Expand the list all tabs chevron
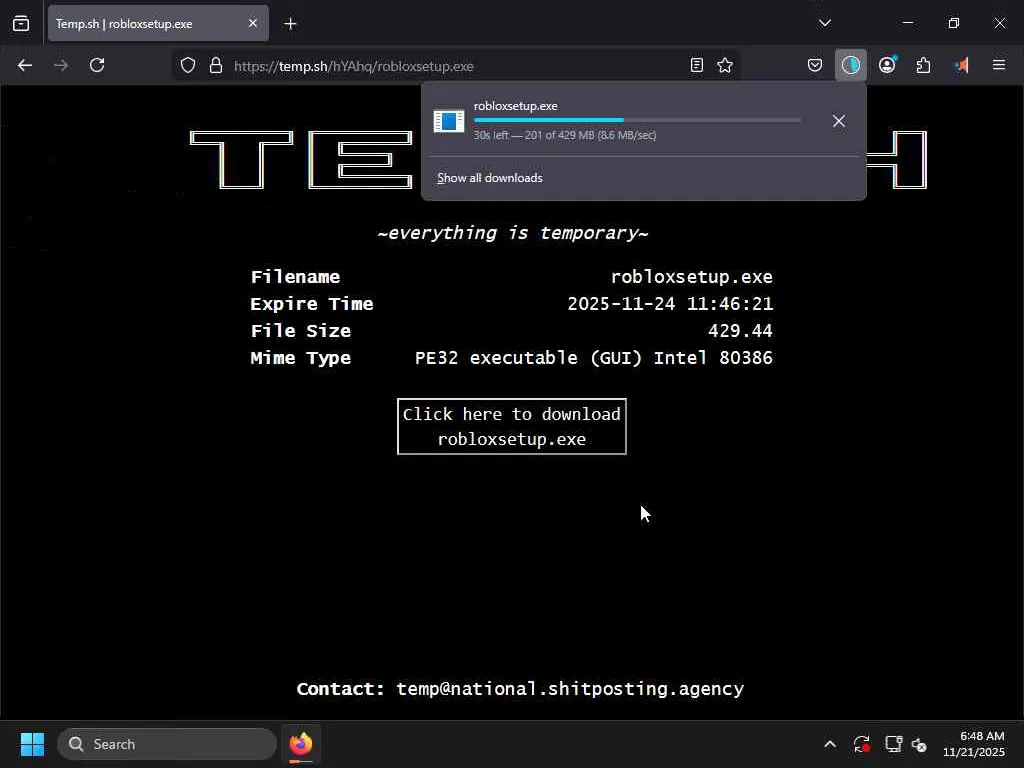 825,24
